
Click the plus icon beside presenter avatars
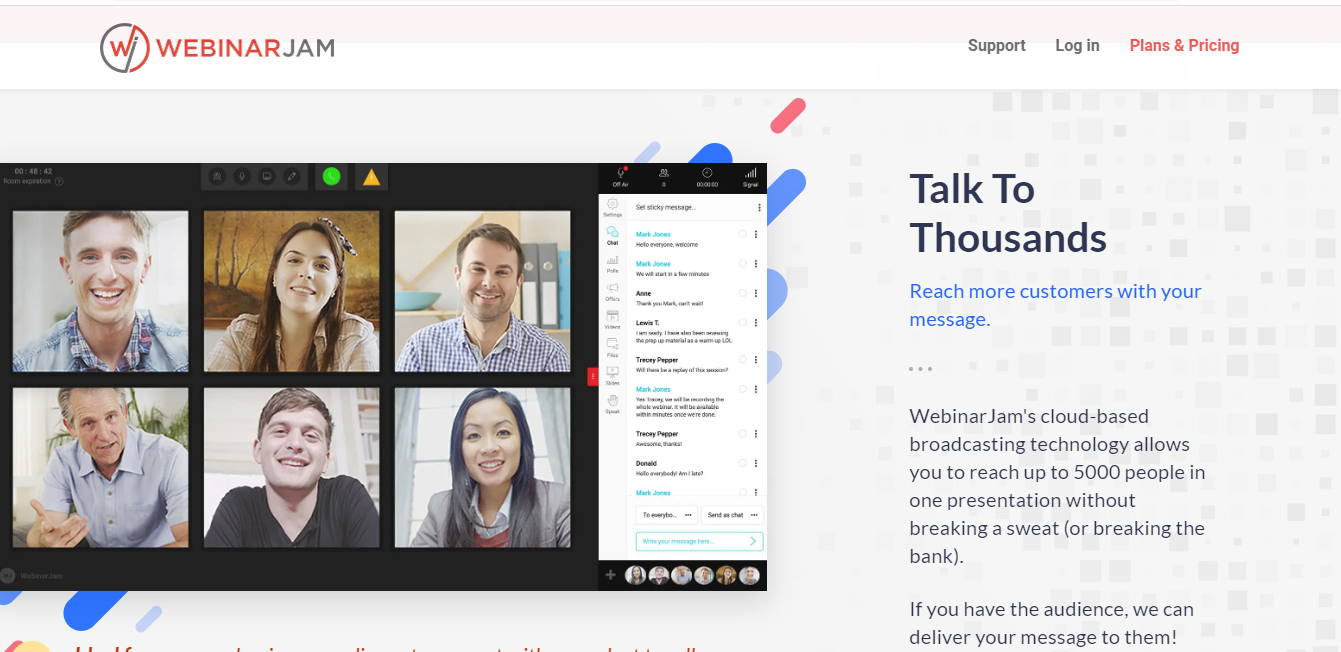[x=611, y=575]
